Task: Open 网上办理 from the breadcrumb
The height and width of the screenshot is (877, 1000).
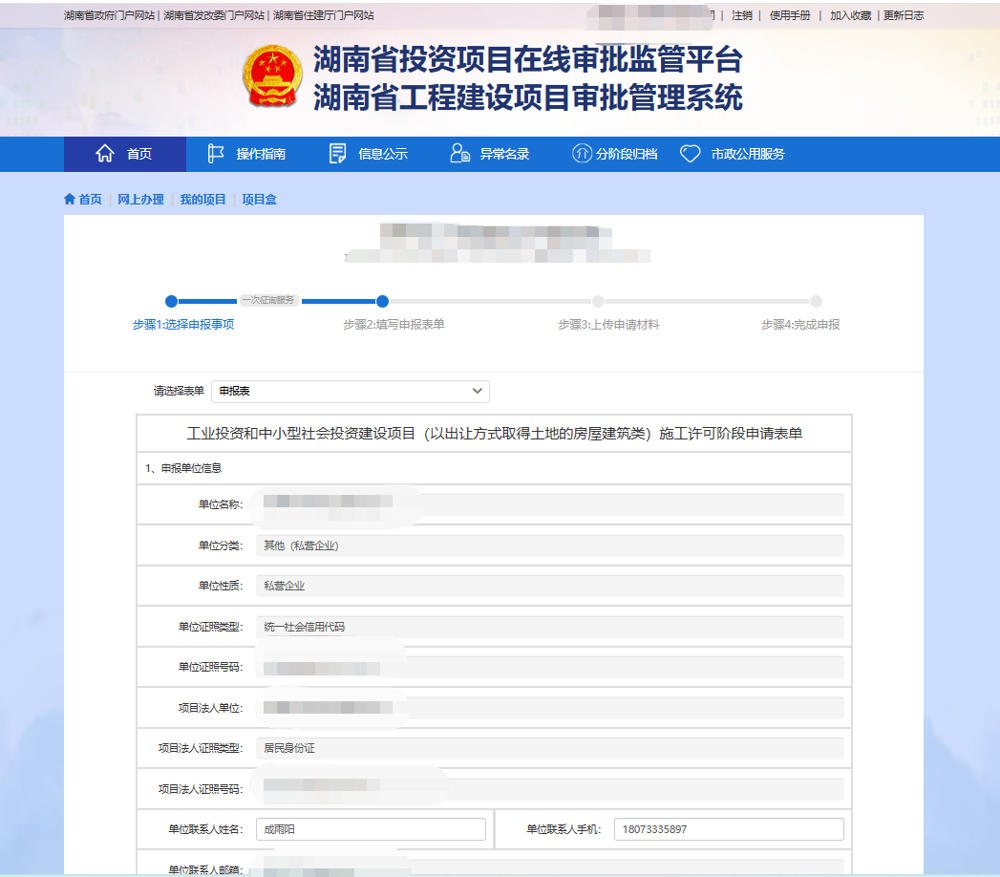Action: tap(140, 199)
